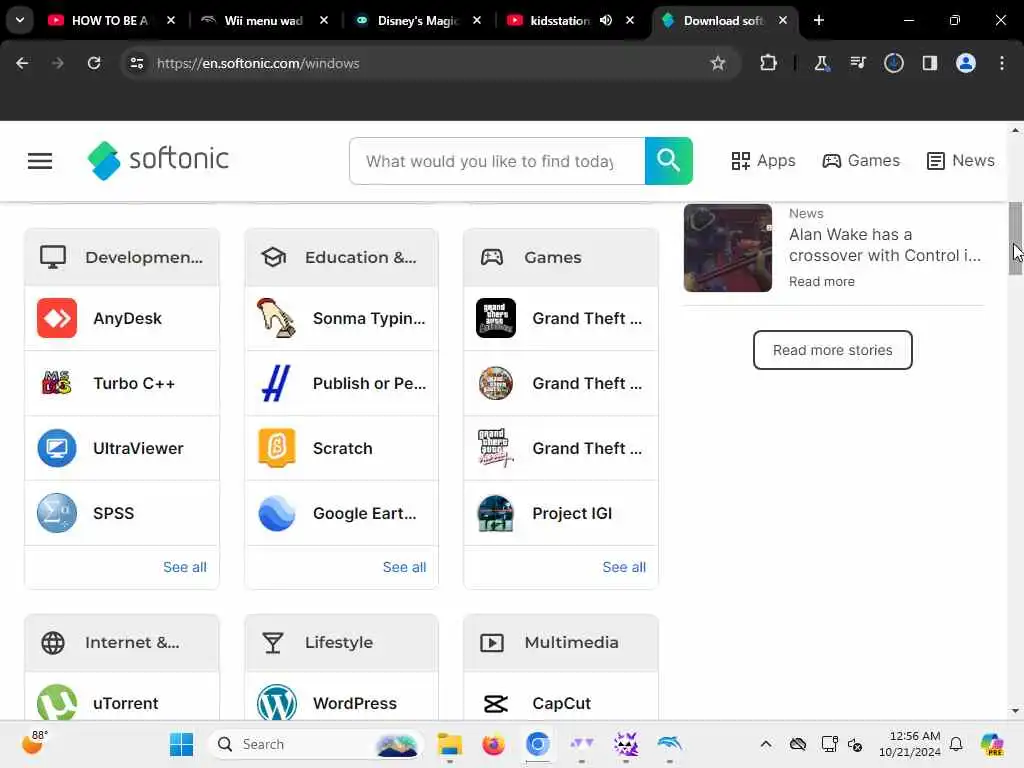1024x768 pixels.
Task: Open the Turbo C++ app icon
Action: pyautogui.click(x=57, y=383)
